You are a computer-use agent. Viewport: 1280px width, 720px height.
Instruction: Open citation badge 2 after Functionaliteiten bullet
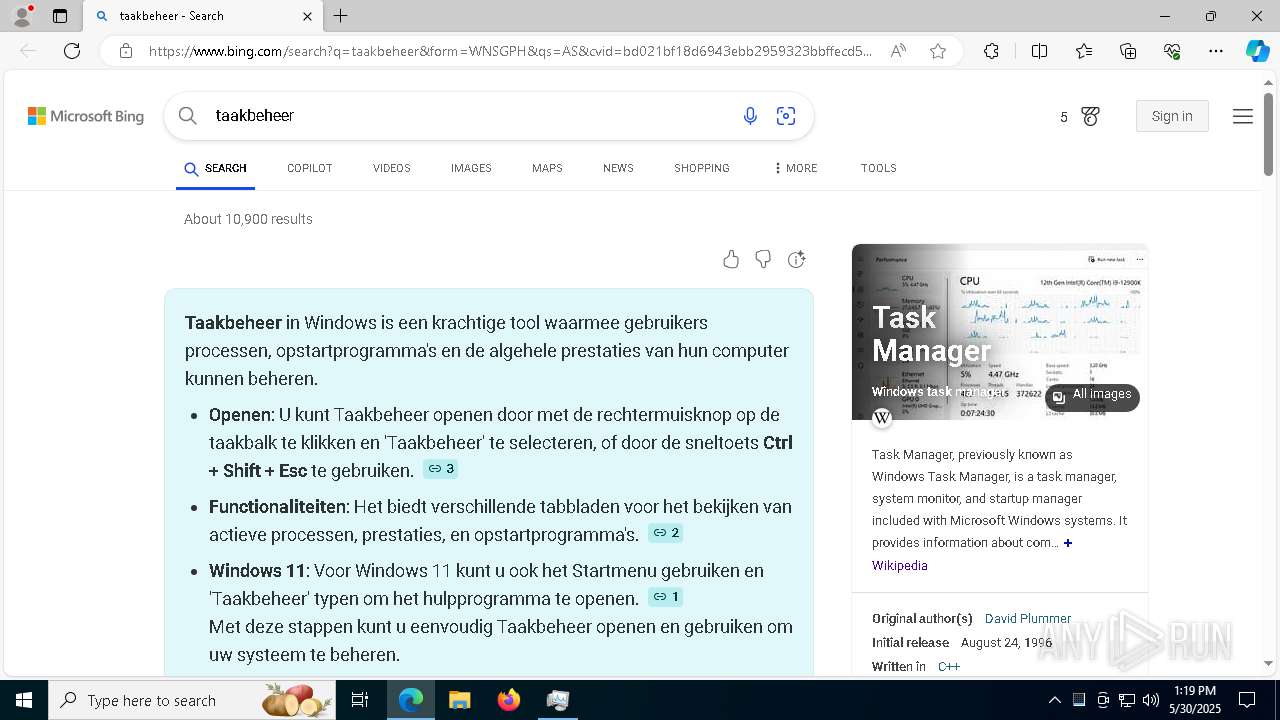[x=665, y=533]
